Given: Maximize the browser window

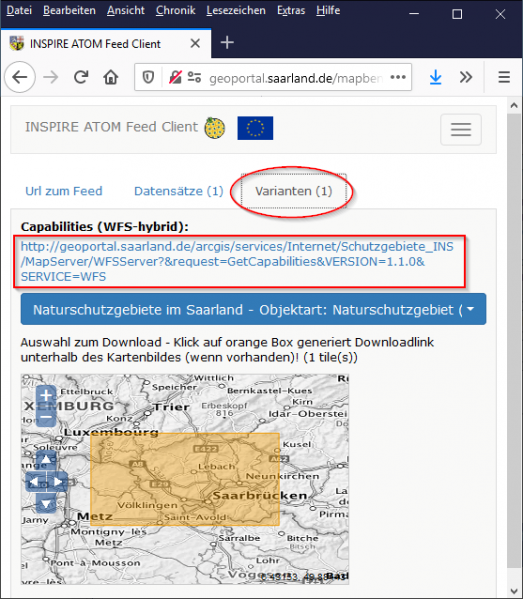Looking at the screenshot, I should pos(457,14).
